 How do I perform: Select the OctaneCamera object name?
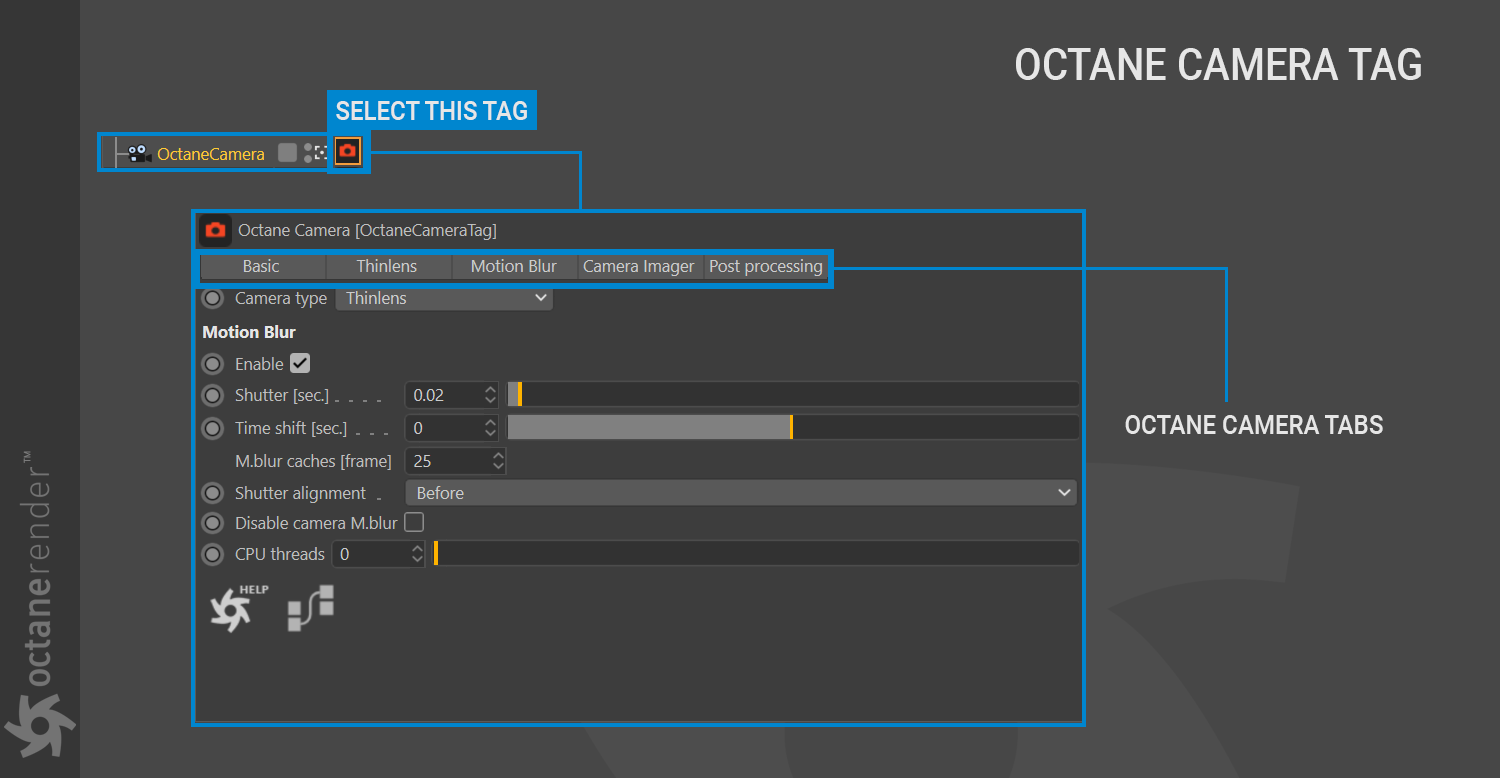tap(211, 154)
